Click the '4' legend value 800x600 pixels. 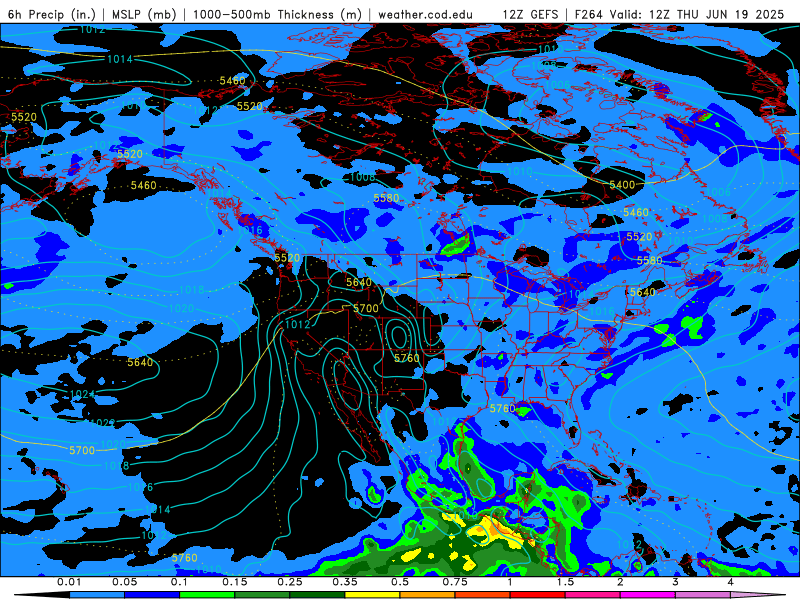pos(731,582)
